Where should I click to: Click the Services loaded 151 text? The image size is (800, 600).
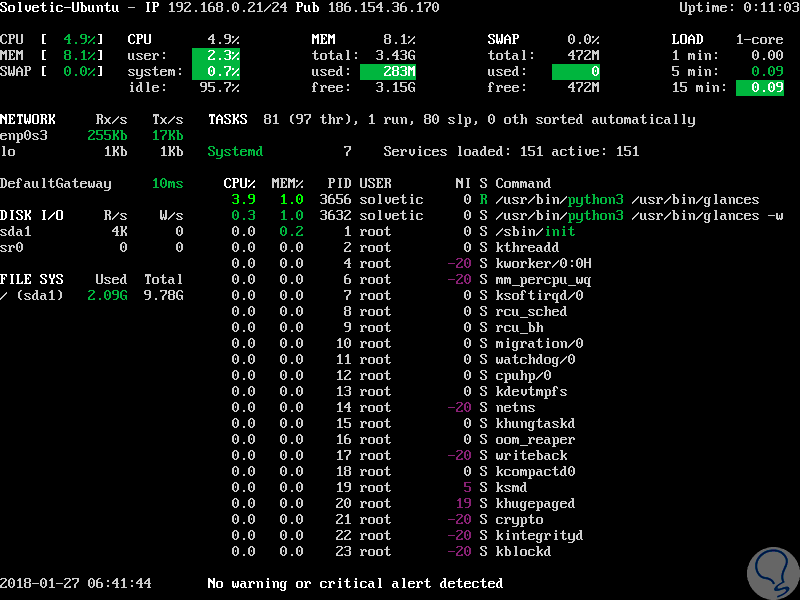pos(463,152)
